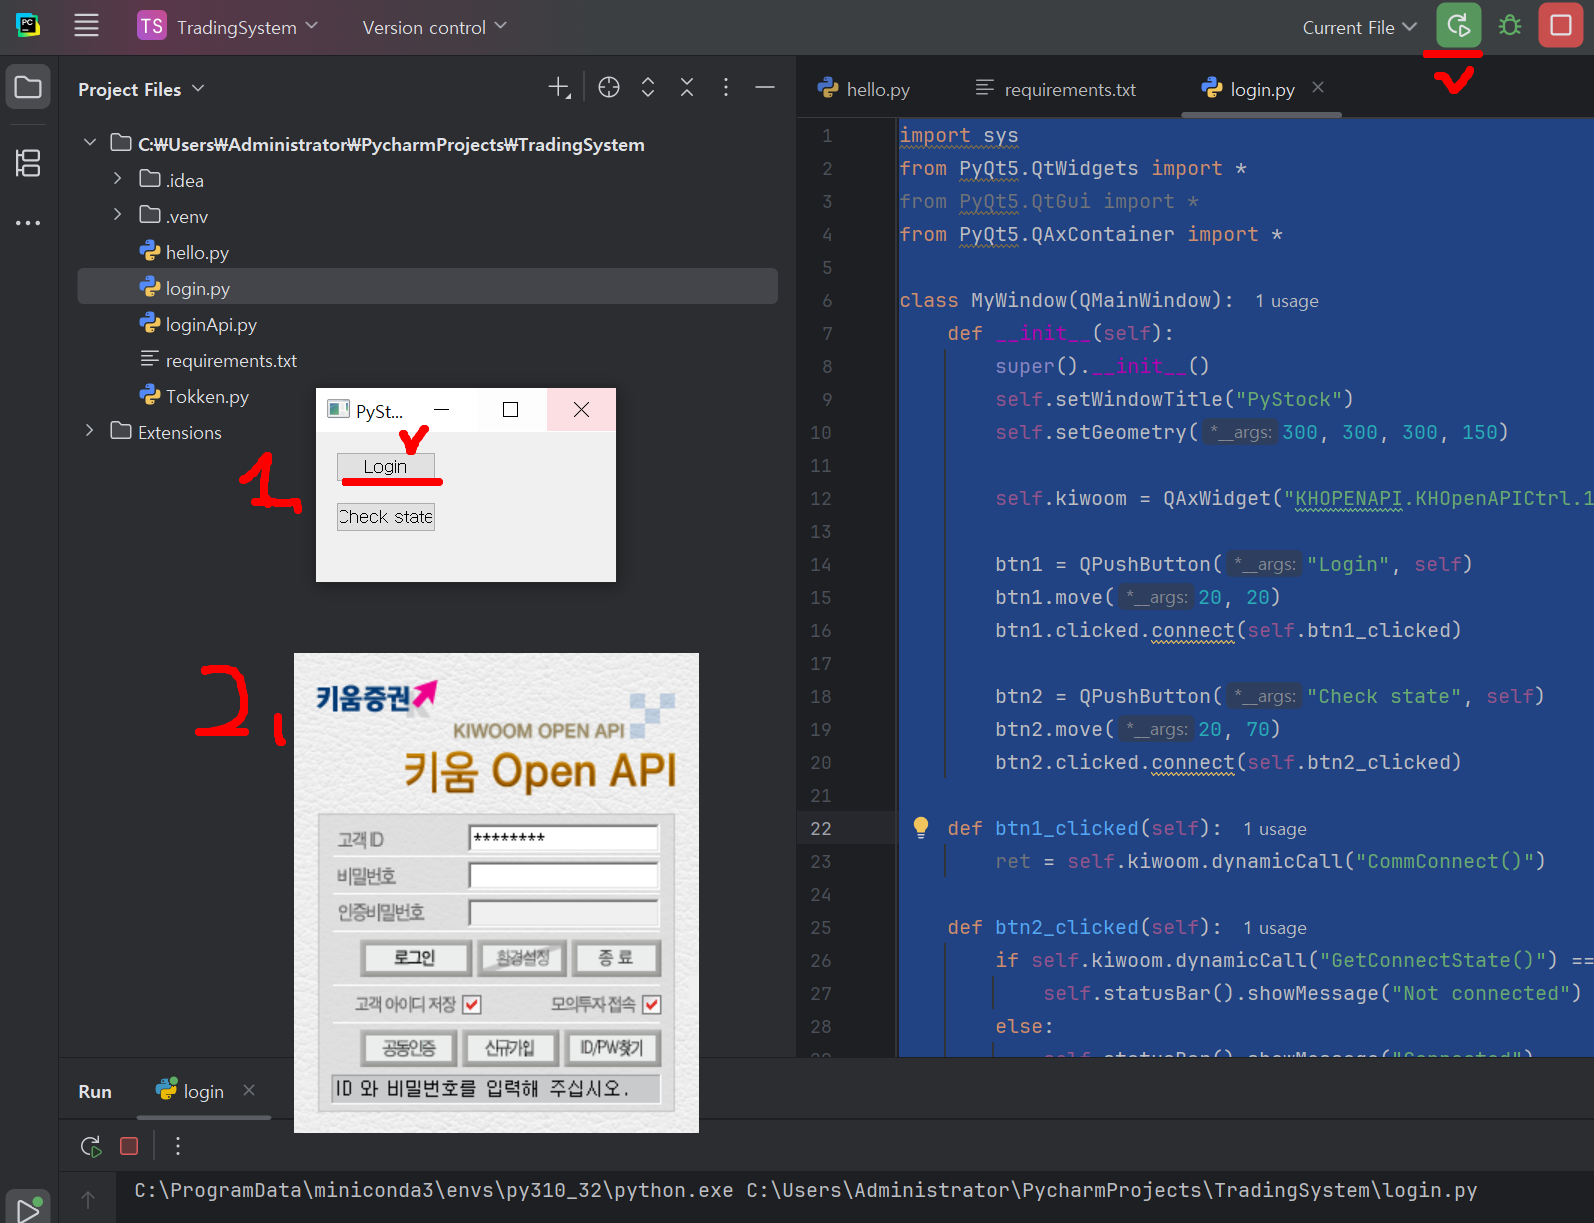Hide the Project panel with the minus icon
The image size is (1594, 1223).
(765, 88)
